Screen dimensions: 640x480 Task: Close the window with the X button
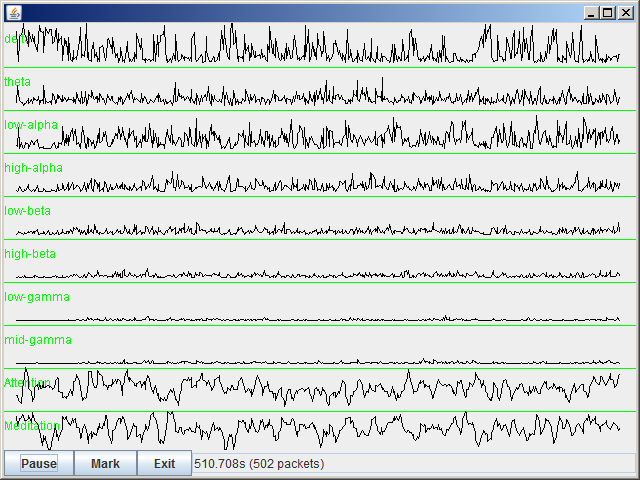pos(626,13)
